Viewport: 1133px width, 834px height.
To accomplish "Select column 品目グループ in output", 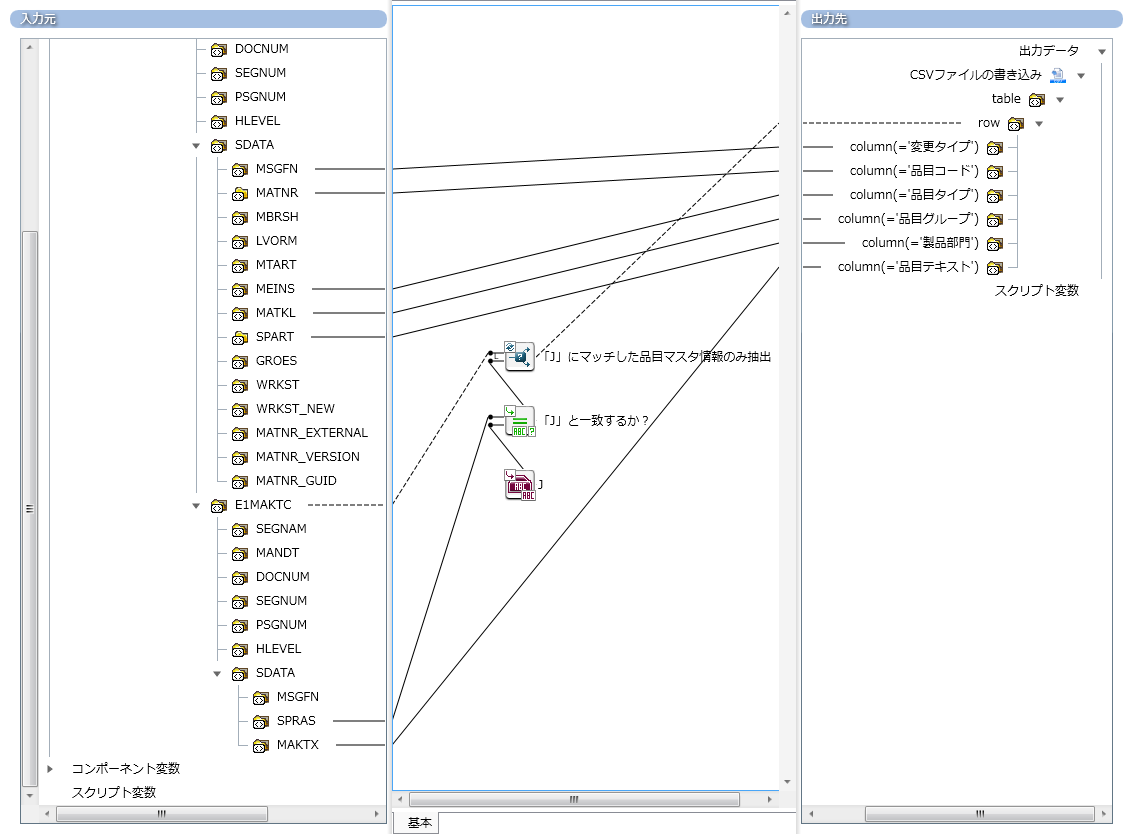I will pos(907,219).
